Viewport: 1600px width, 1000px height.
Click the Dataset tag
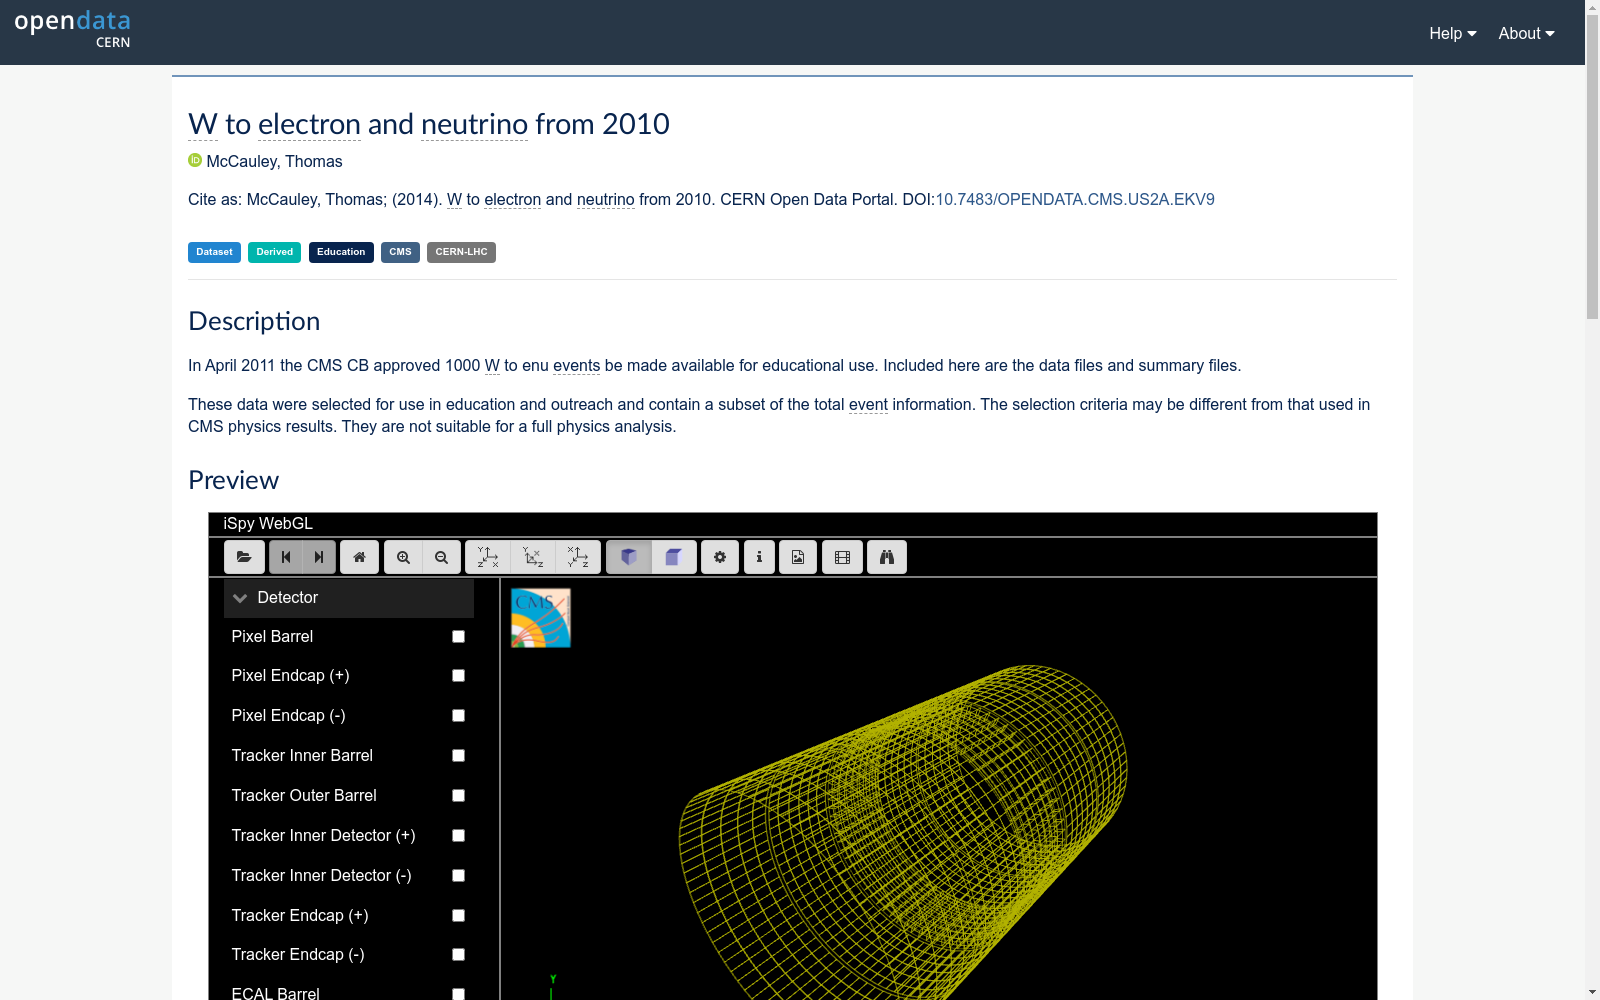click(214, 252)
